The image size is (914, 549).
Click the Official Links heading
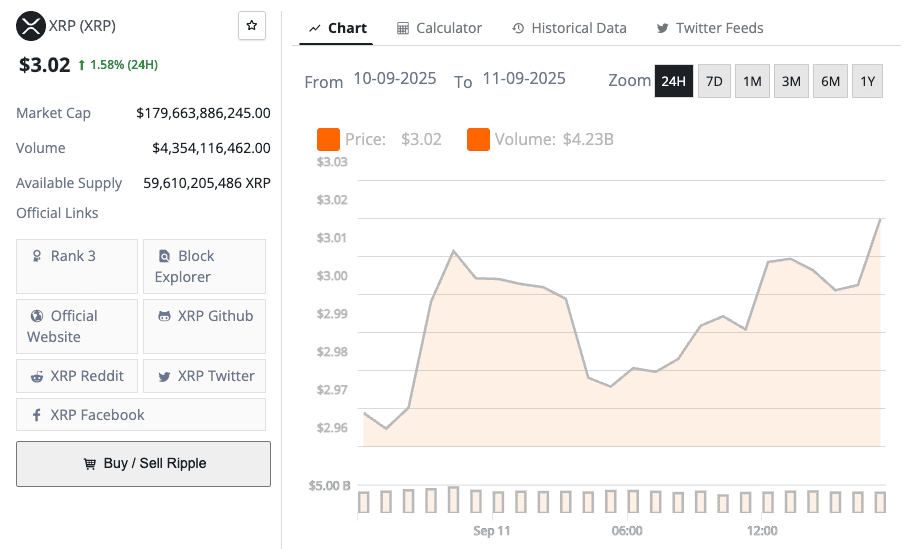[x=57, y=213]
